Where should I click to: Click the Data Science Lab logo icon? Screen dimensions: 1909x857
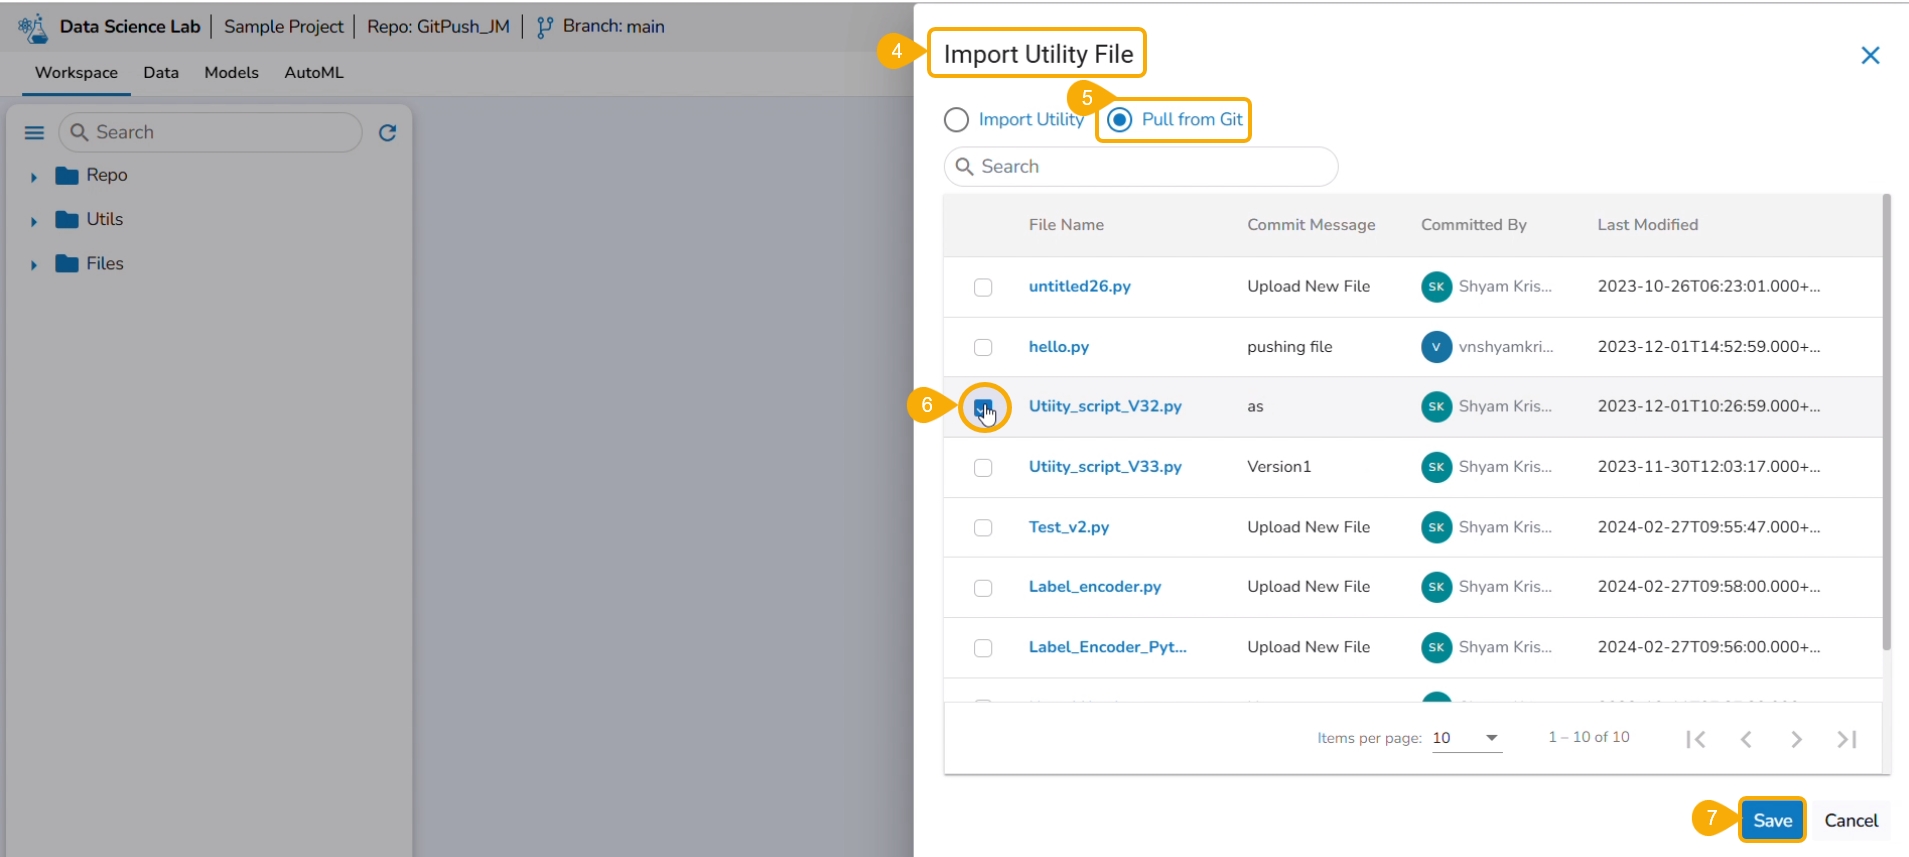[x=33, y=28]
